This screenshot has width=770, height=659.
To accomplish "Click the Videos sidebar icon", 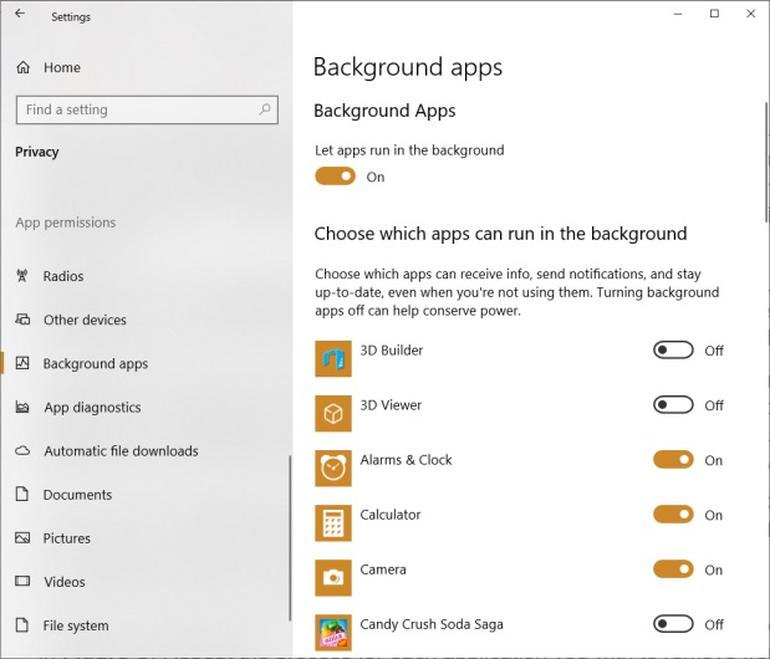I will pyautogui.click(x=23, y=581).
